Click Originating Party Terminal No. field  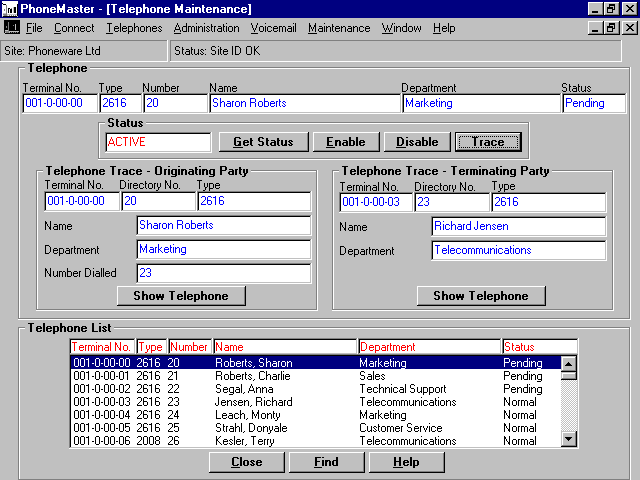point(82,201)
